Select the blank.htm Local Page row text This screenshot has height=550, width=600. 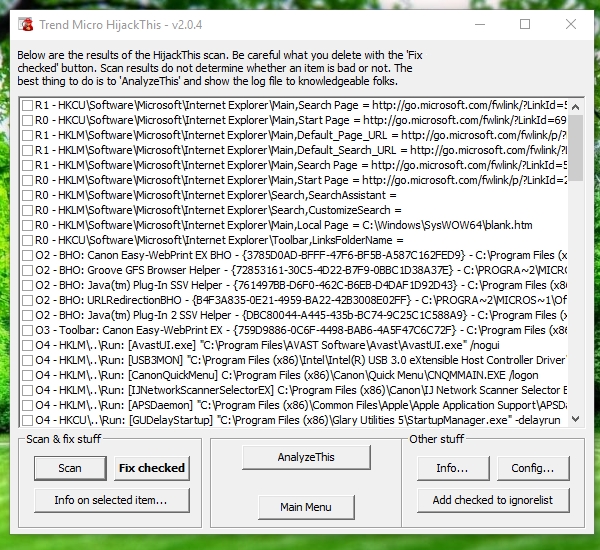point(284,225)
